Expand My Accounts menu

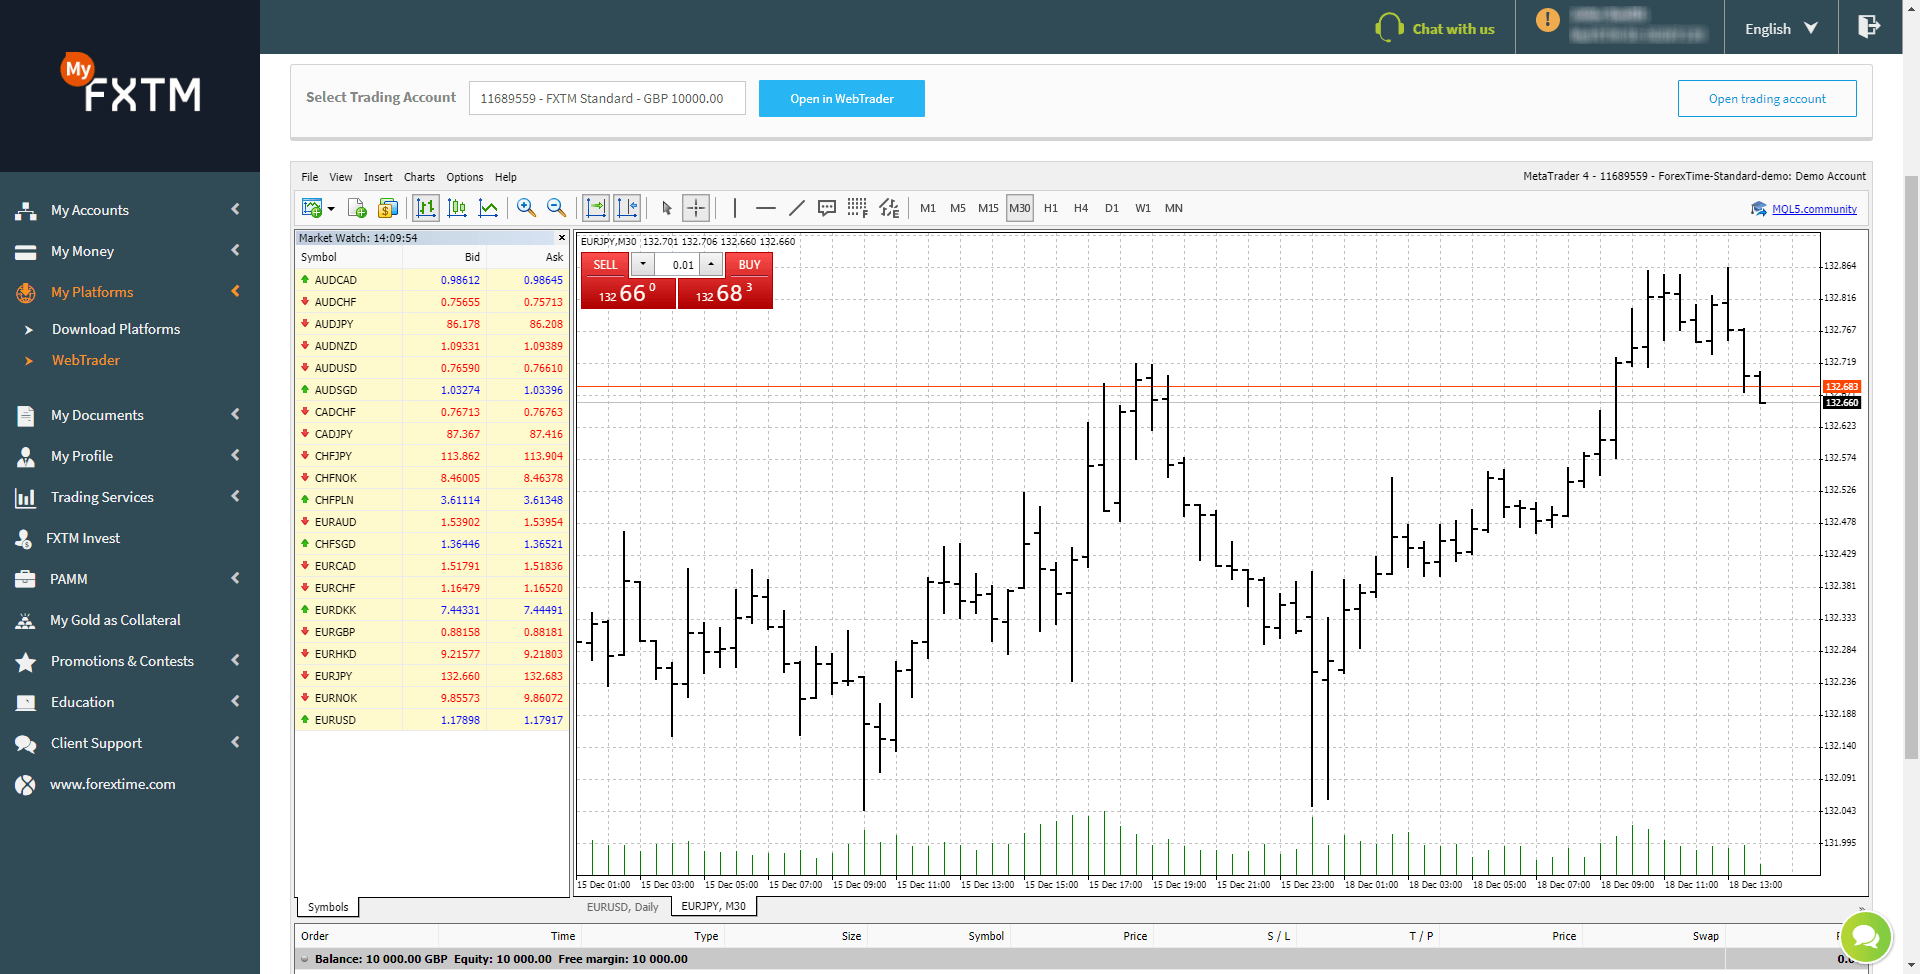128,210
